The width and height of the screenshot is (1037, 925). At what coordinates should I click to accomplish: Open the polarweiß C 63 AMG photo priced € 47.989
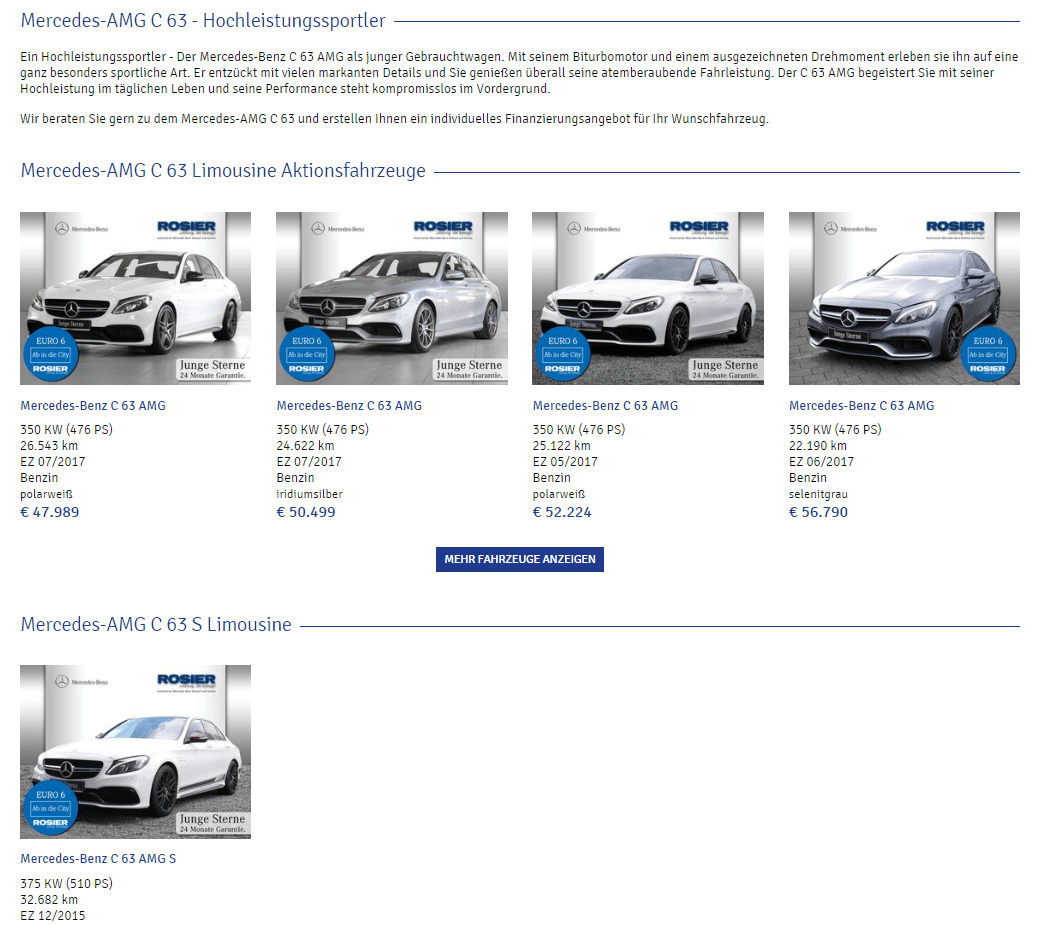tap(136, 298)
